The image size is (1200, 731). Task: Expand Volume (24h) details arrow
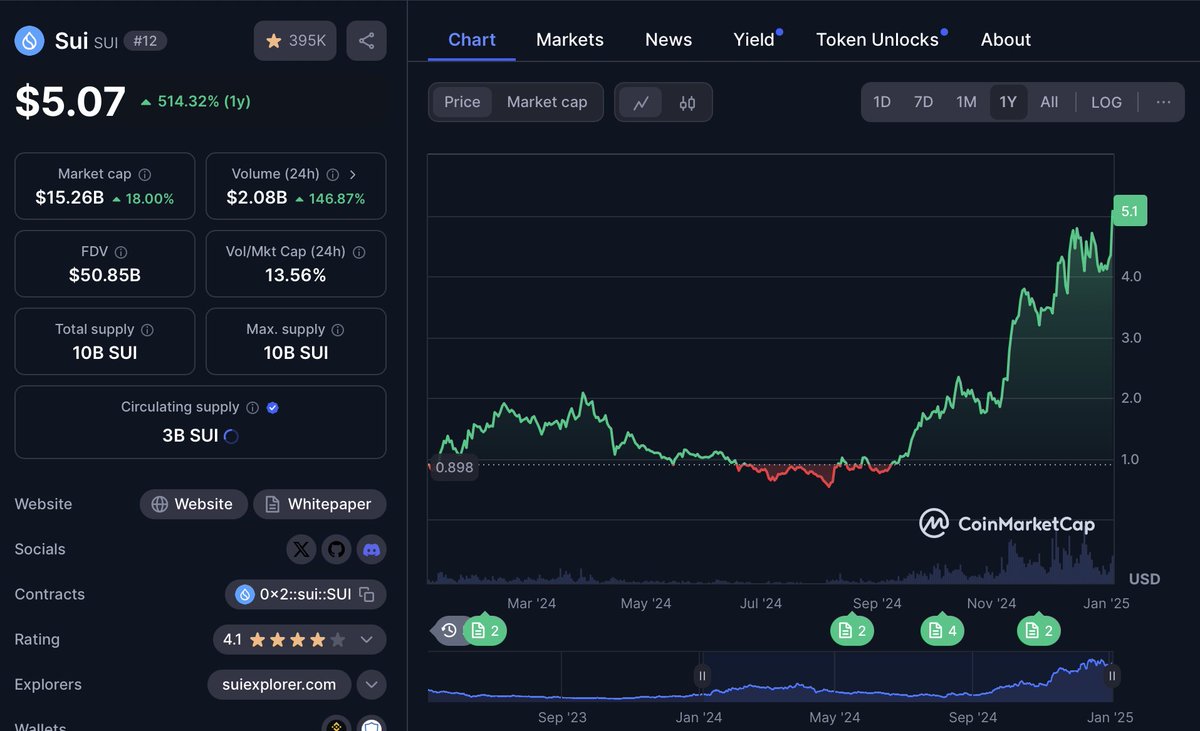click(352, 174)
